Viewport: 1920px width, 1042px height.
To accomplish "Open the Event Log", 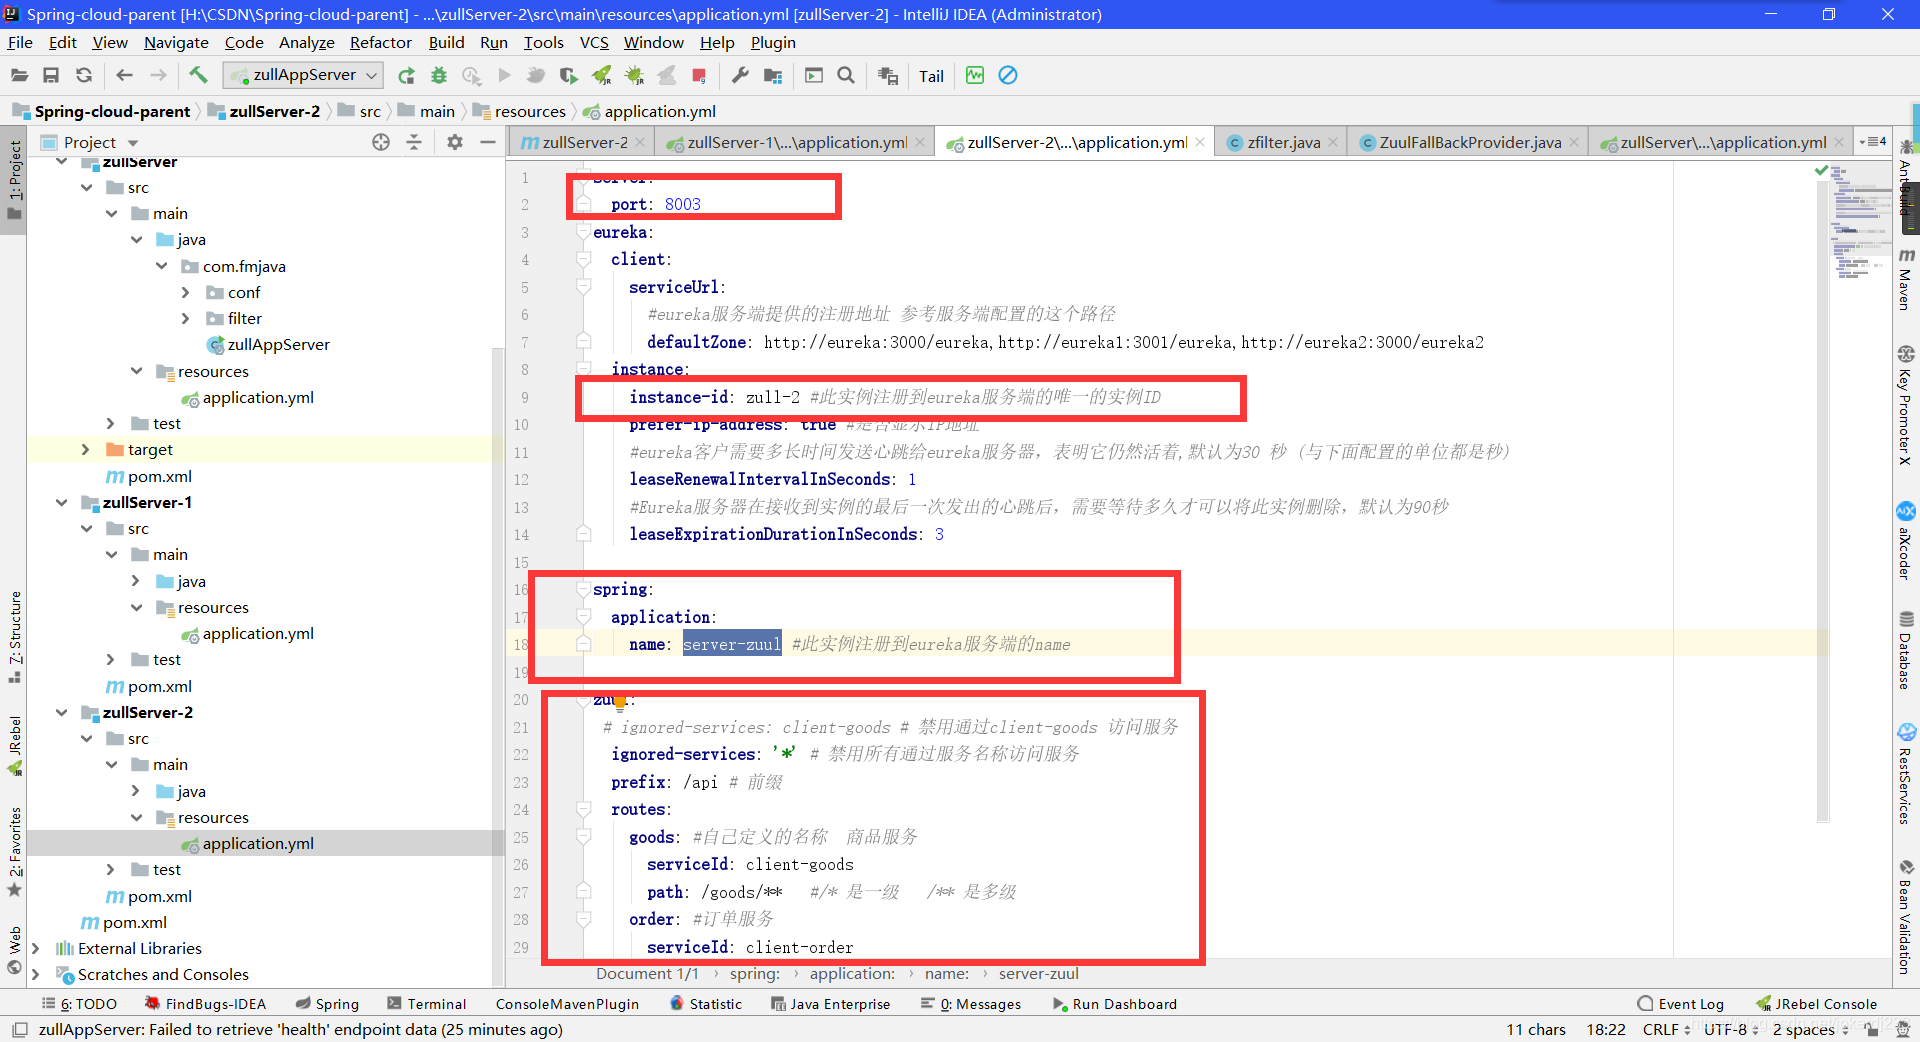I will click(x=1681, y=1004).
